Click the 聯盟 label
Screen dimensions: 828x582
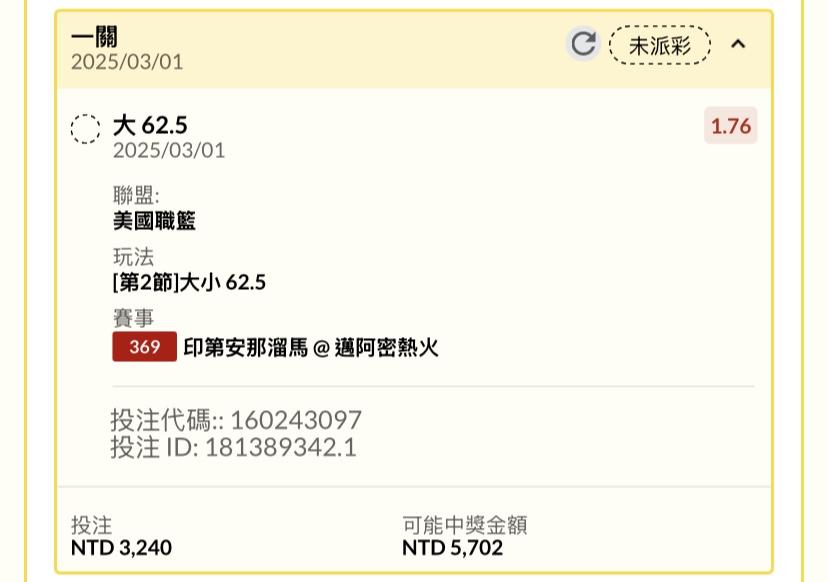[136, 195]
